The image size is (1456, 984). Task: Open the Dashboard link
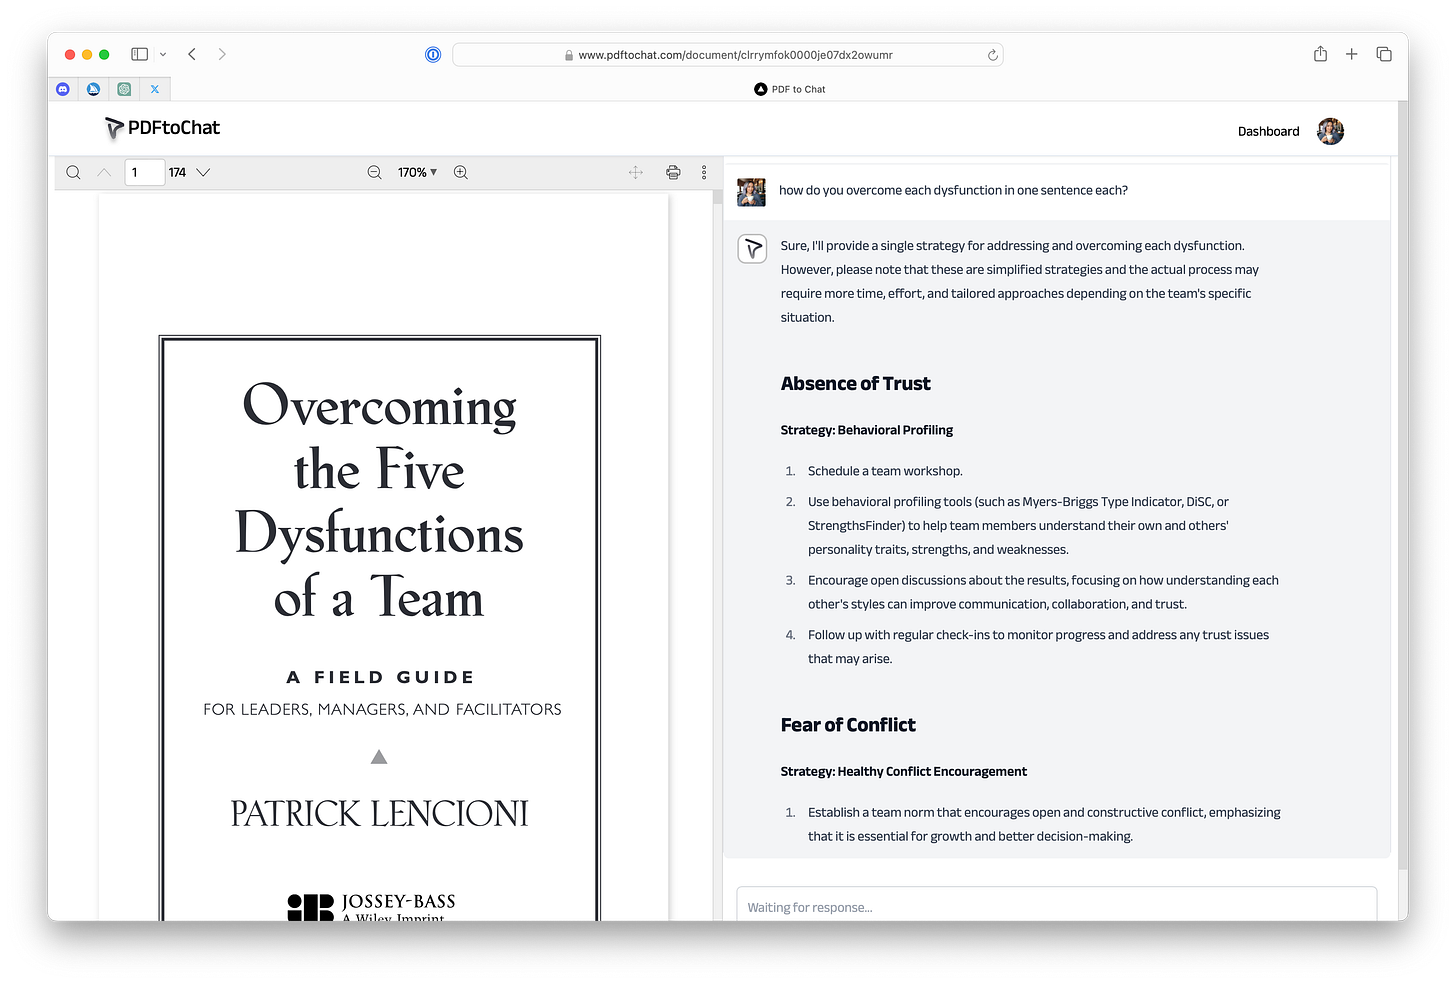pyautogui.click(x=1268, y=131)
